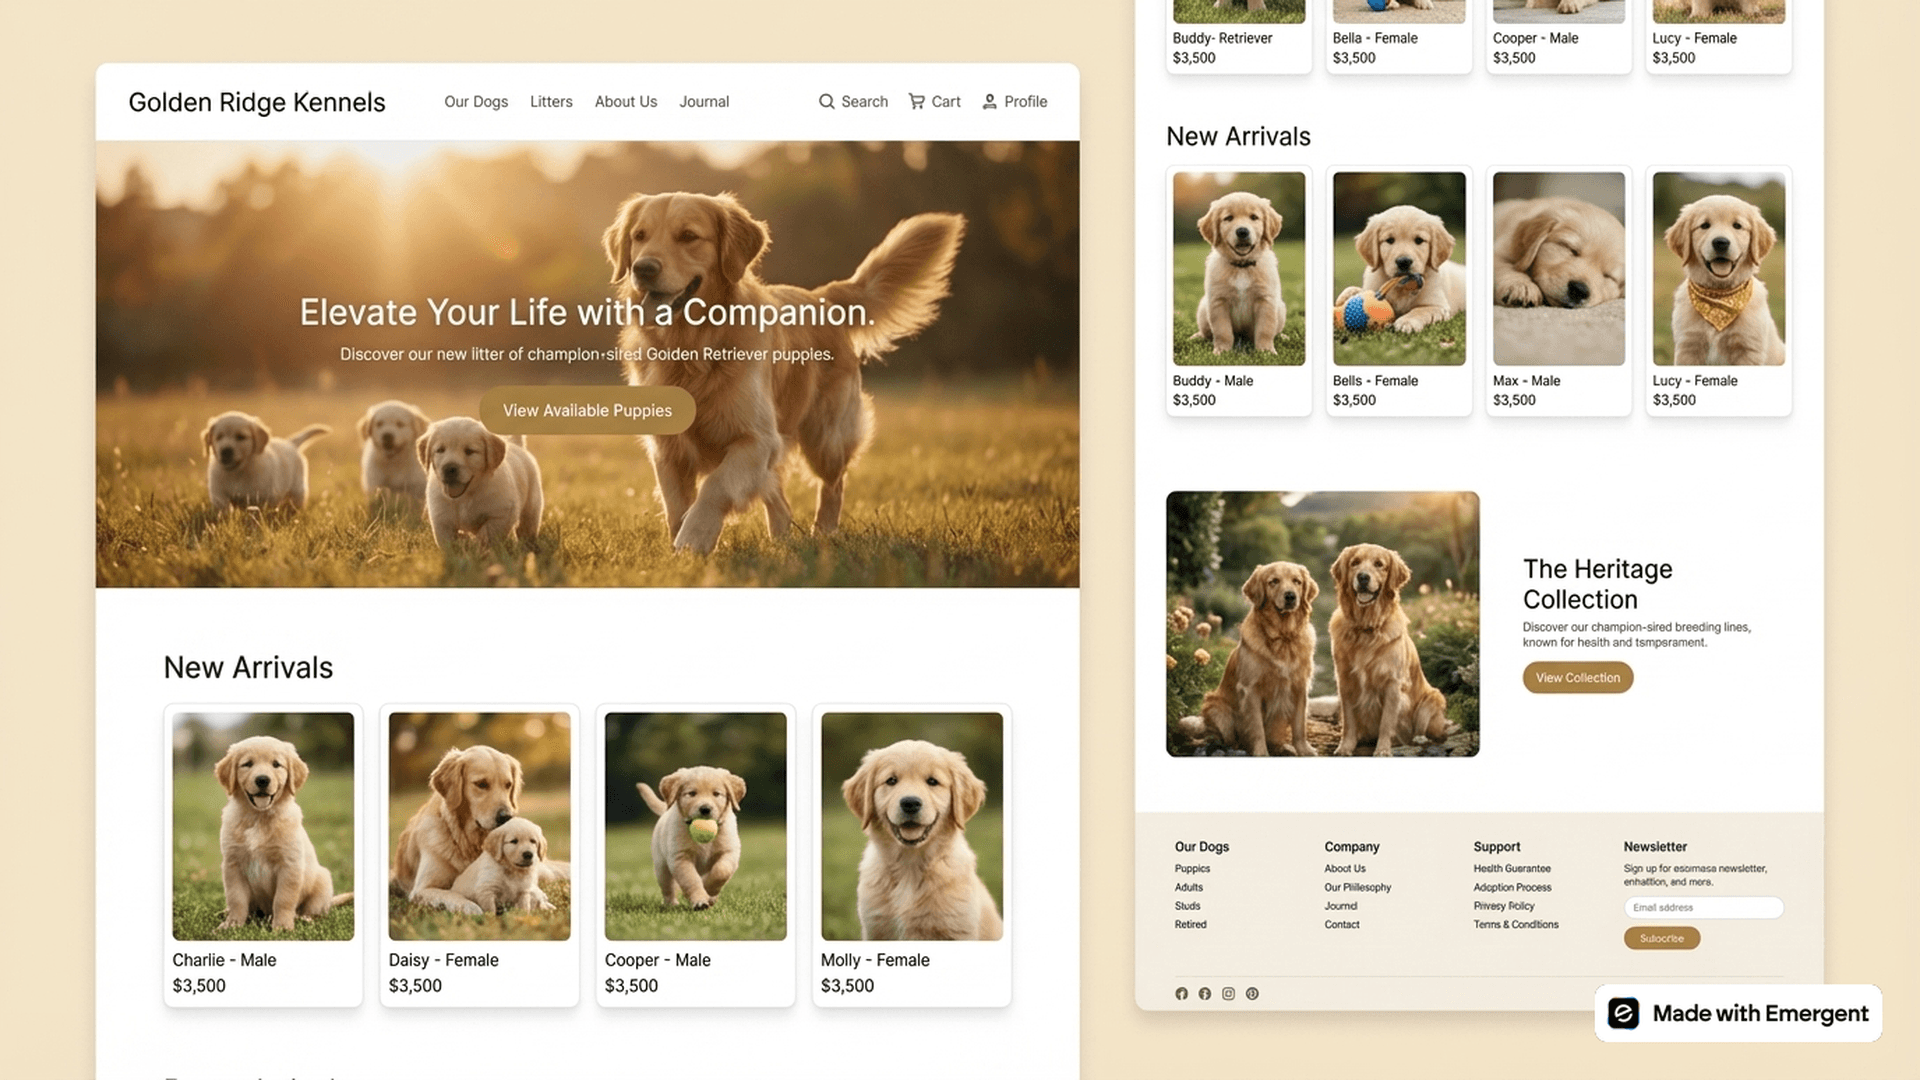Click the Pinterest icon in the footer
The width and height of the screenshot is (1920, 1080).
[1252, 993]
